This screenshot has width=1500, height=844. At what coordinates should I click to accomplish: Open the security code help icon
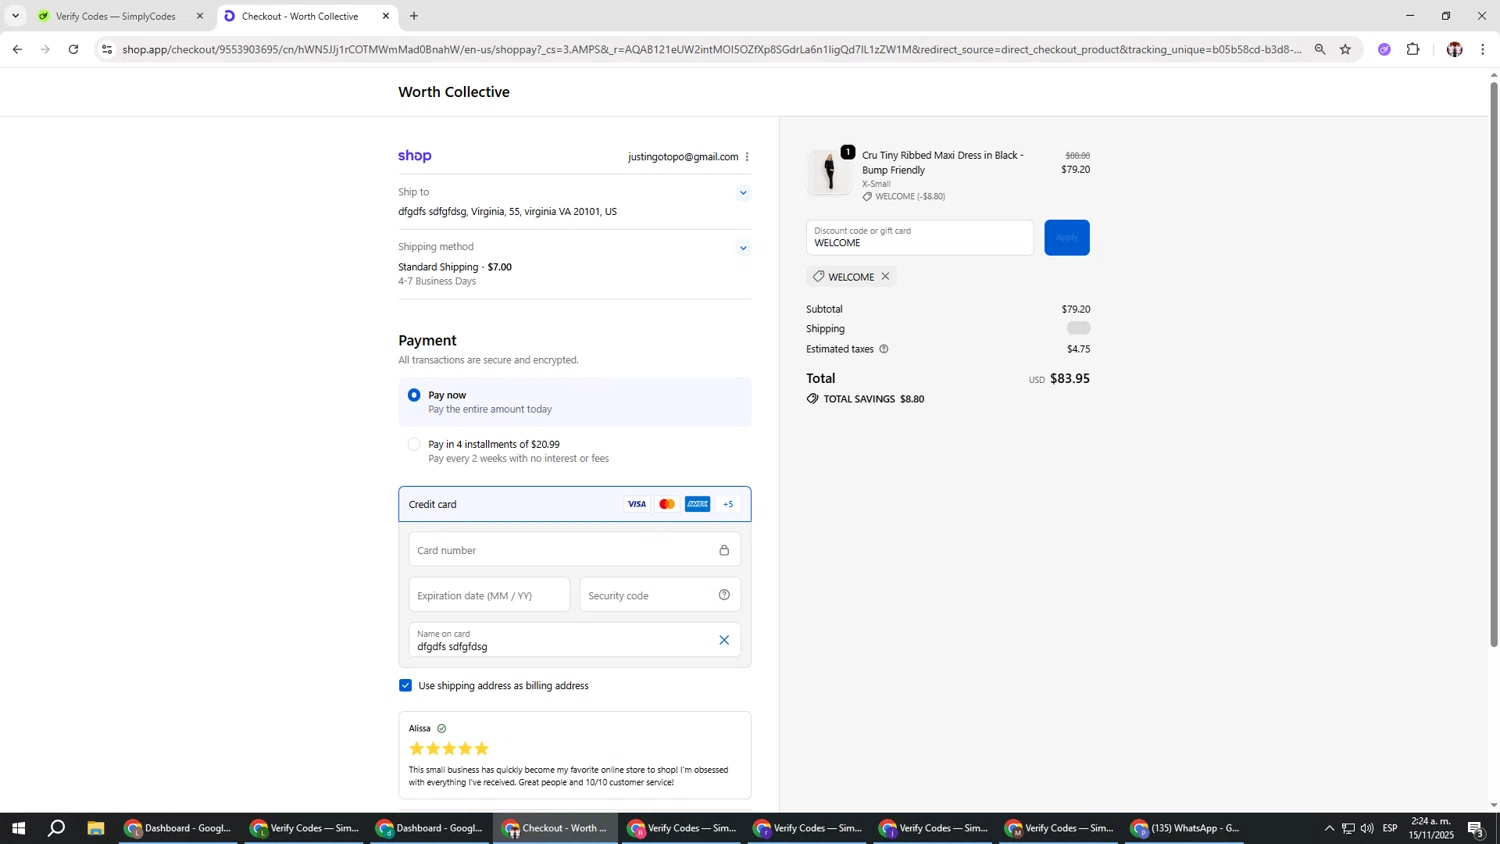click(x=724, y=595)
